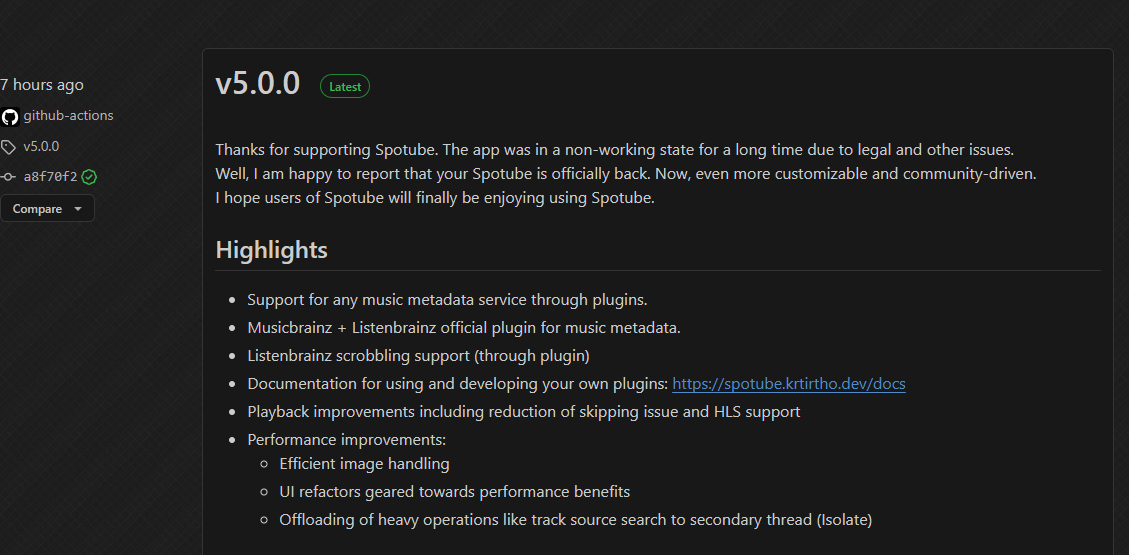The width and height of the screenshot is (1129, 555).
Task: Open commit a8f70f2 link
Action: (x=50, y=177)
